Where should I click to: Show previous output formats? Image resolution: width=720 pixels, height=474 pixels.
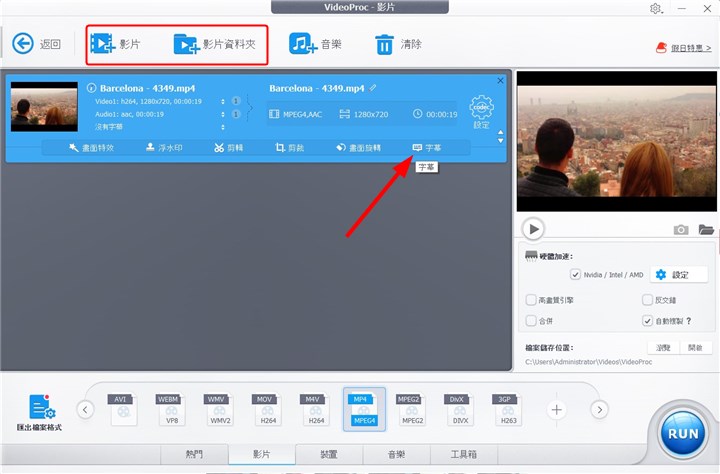(85, 409)
